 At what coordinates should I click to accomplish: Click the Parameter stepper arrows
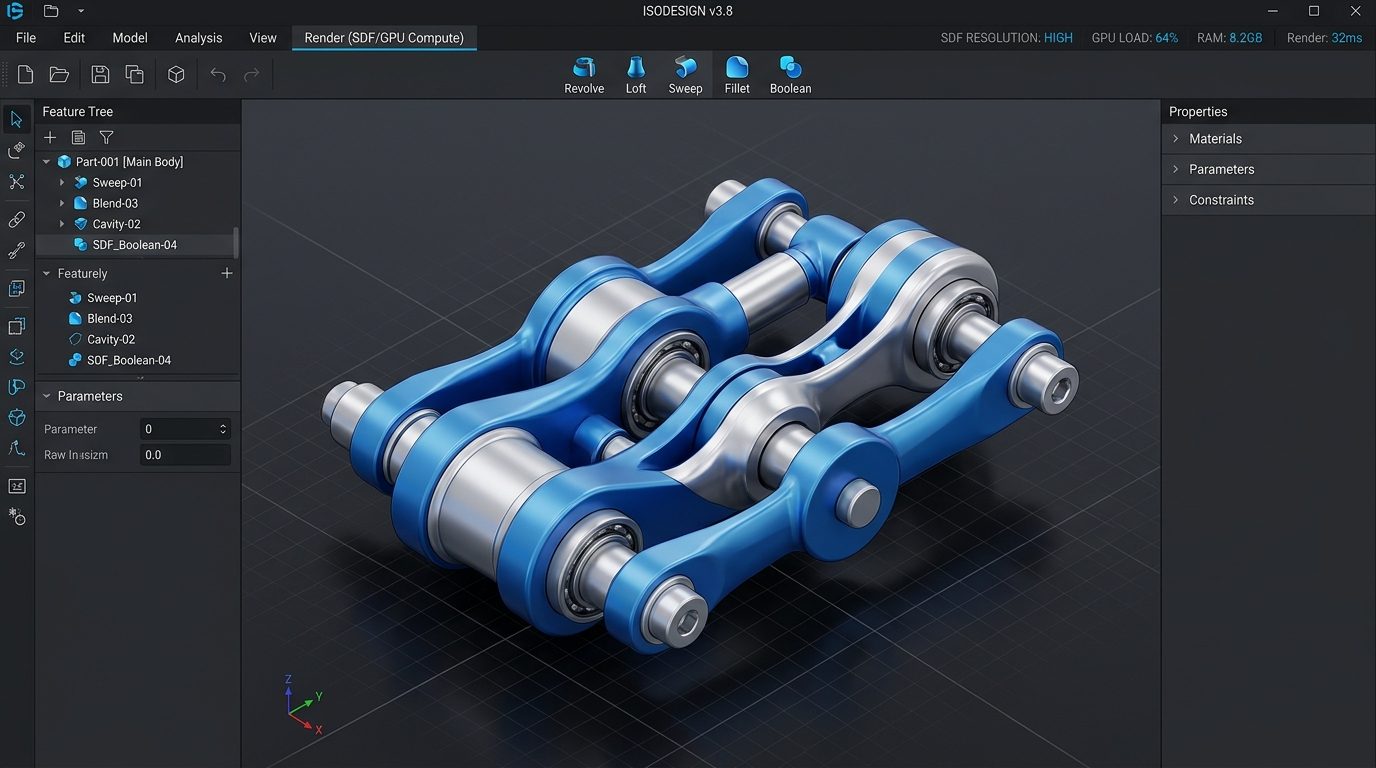click(x=223, y=429)
